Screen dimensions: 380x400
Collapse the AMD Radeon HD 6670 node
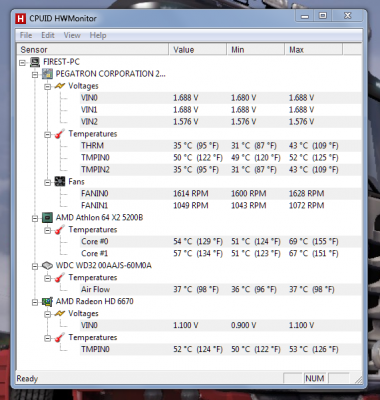click(35, 302)
